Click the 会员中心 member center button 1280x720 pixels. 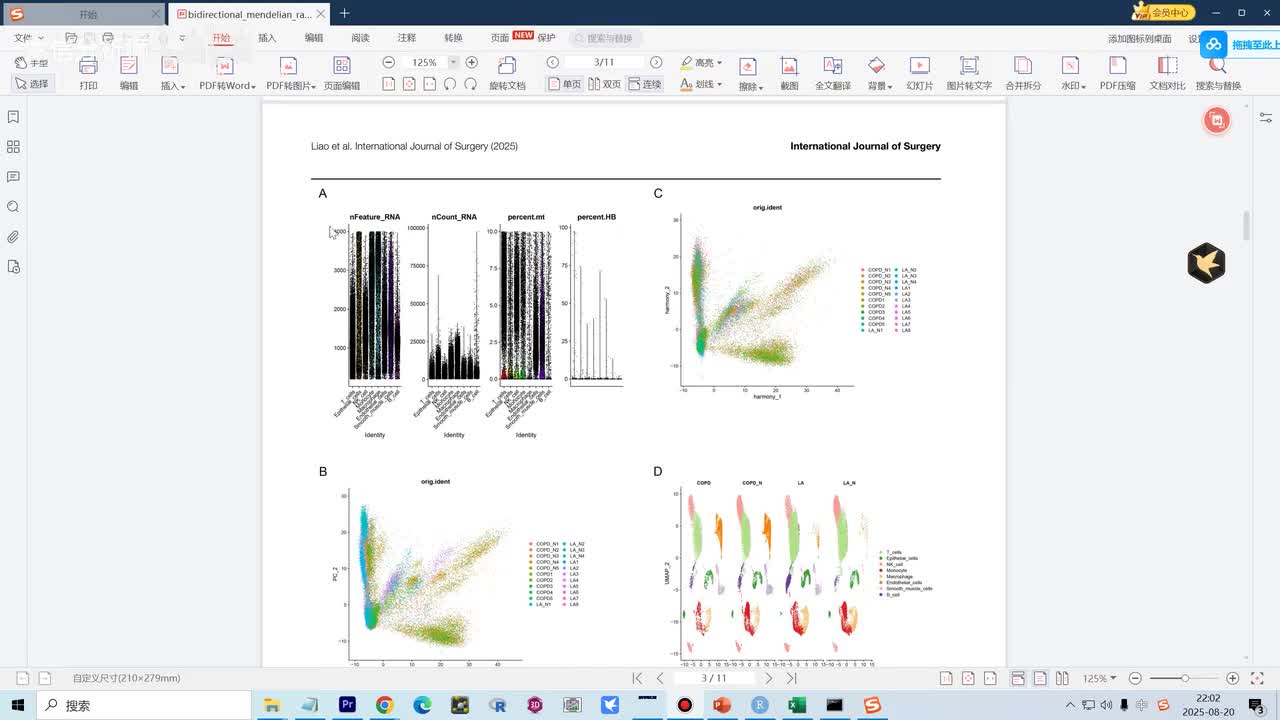pyautogui.click(x=1163, y=12)
